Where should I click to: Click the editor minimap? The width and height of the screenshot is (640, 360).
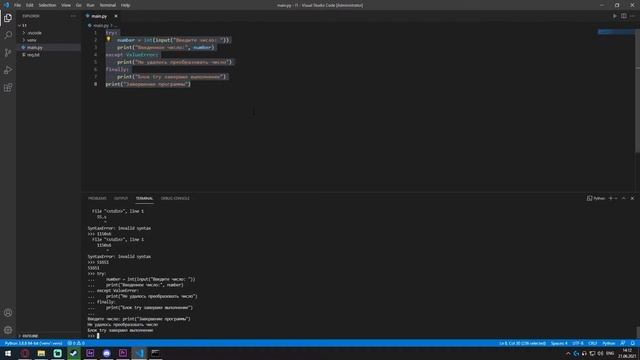[x=616, y=32]
